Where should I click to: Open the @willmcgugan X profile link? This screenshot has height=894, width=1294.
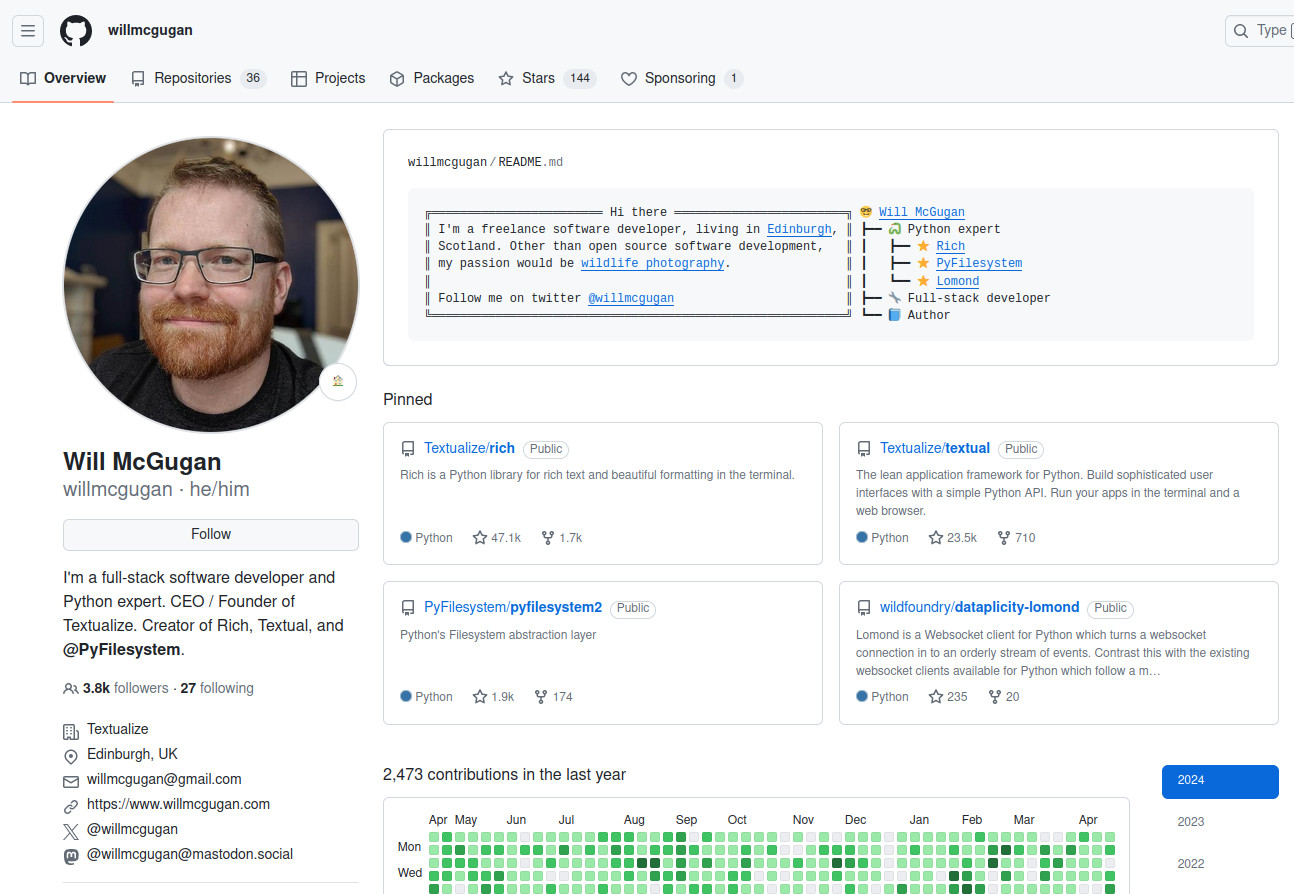pyautogui.click(x=132, y=830)
